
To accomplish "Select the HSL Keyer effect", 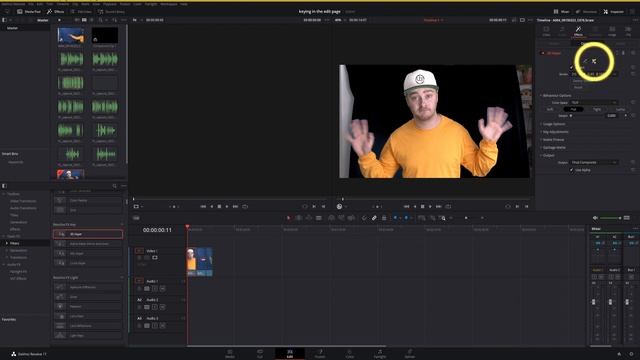I will click(x=88, y=253).
